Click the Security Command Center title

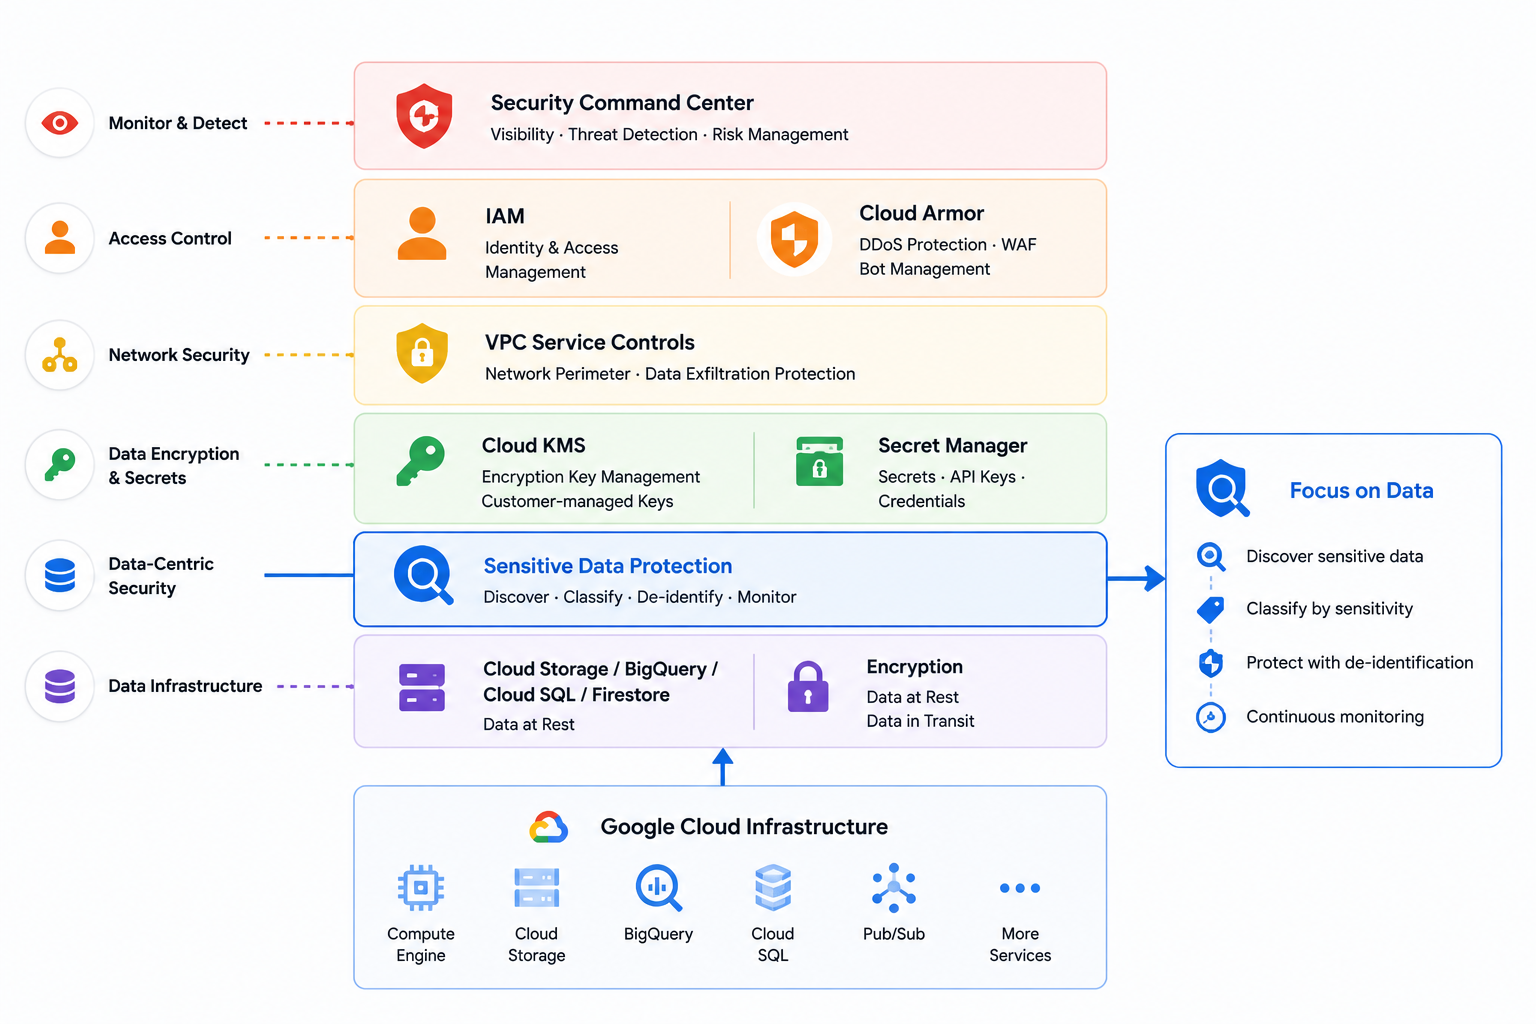[622, 103]
